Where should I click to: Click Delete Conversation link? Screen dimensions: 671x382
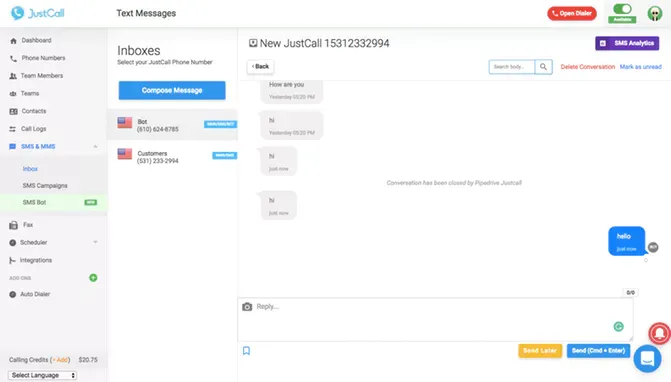588,67
